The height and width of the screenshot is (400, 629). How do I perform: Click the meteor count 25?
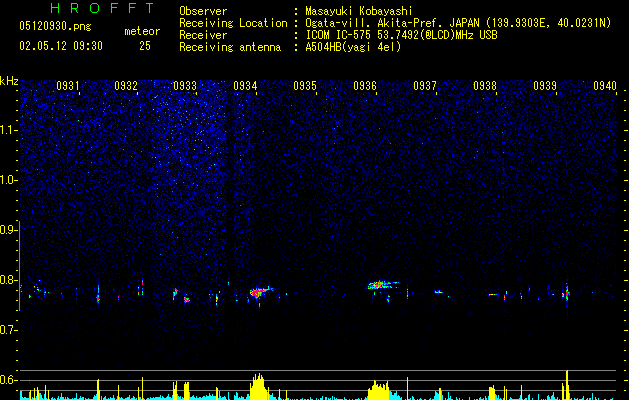pyautogui.click(x=145, y=46)
